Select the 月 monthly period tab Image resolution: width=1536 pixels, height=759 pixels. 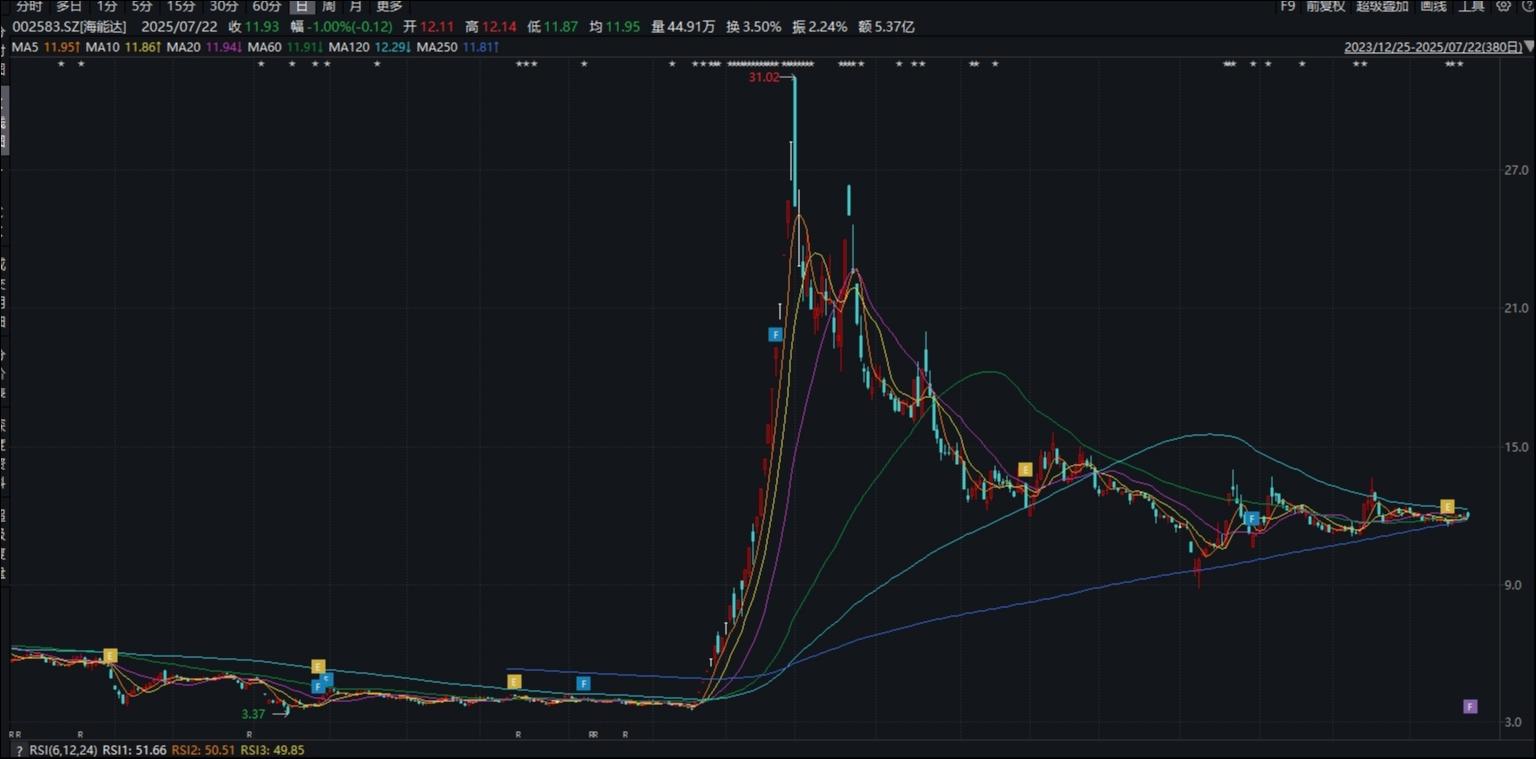click(356, 6)
